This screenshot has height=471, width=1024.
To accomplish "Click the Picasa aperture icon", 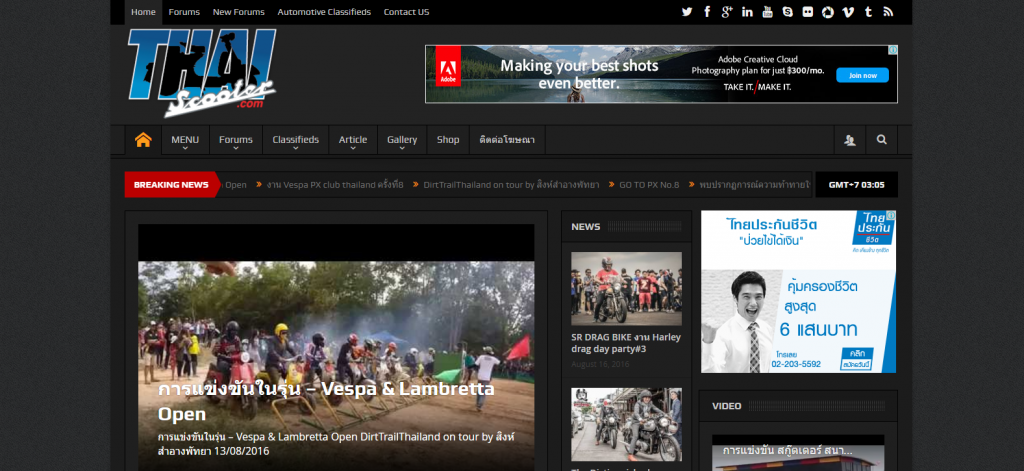I will (x=828, y=12).
